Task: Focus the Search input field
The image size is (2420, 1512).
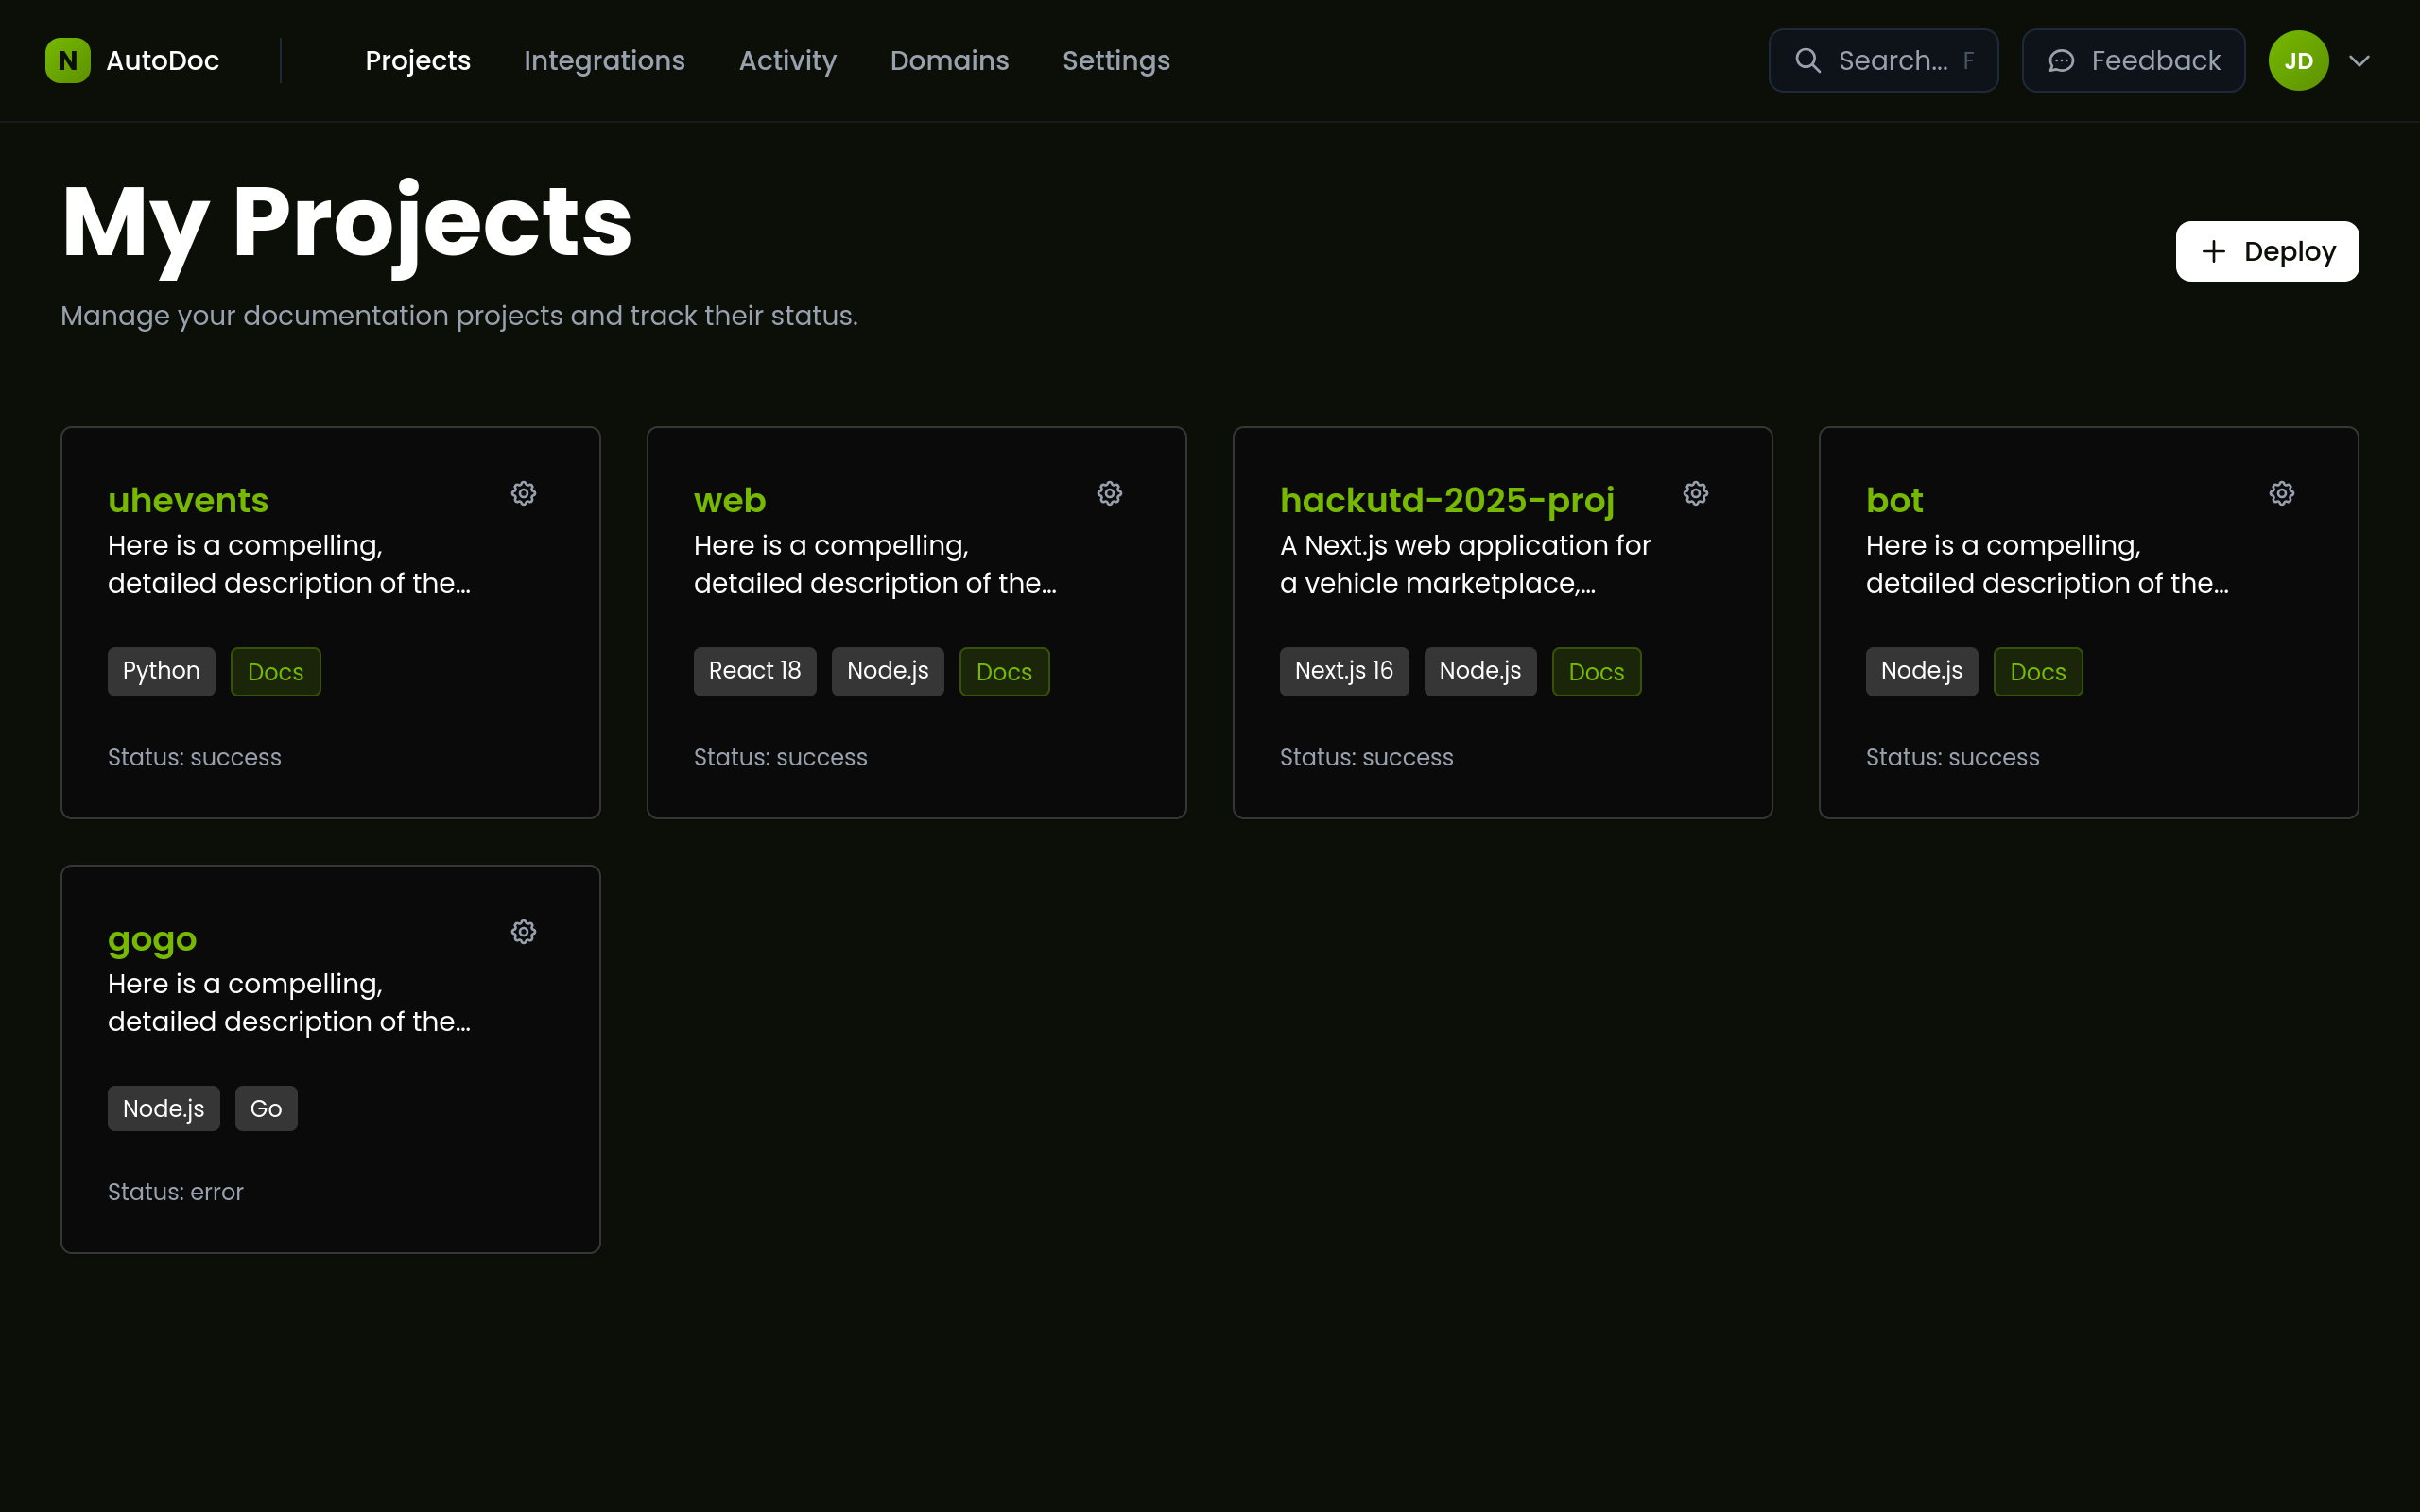Action: (x=1893, y=61)
